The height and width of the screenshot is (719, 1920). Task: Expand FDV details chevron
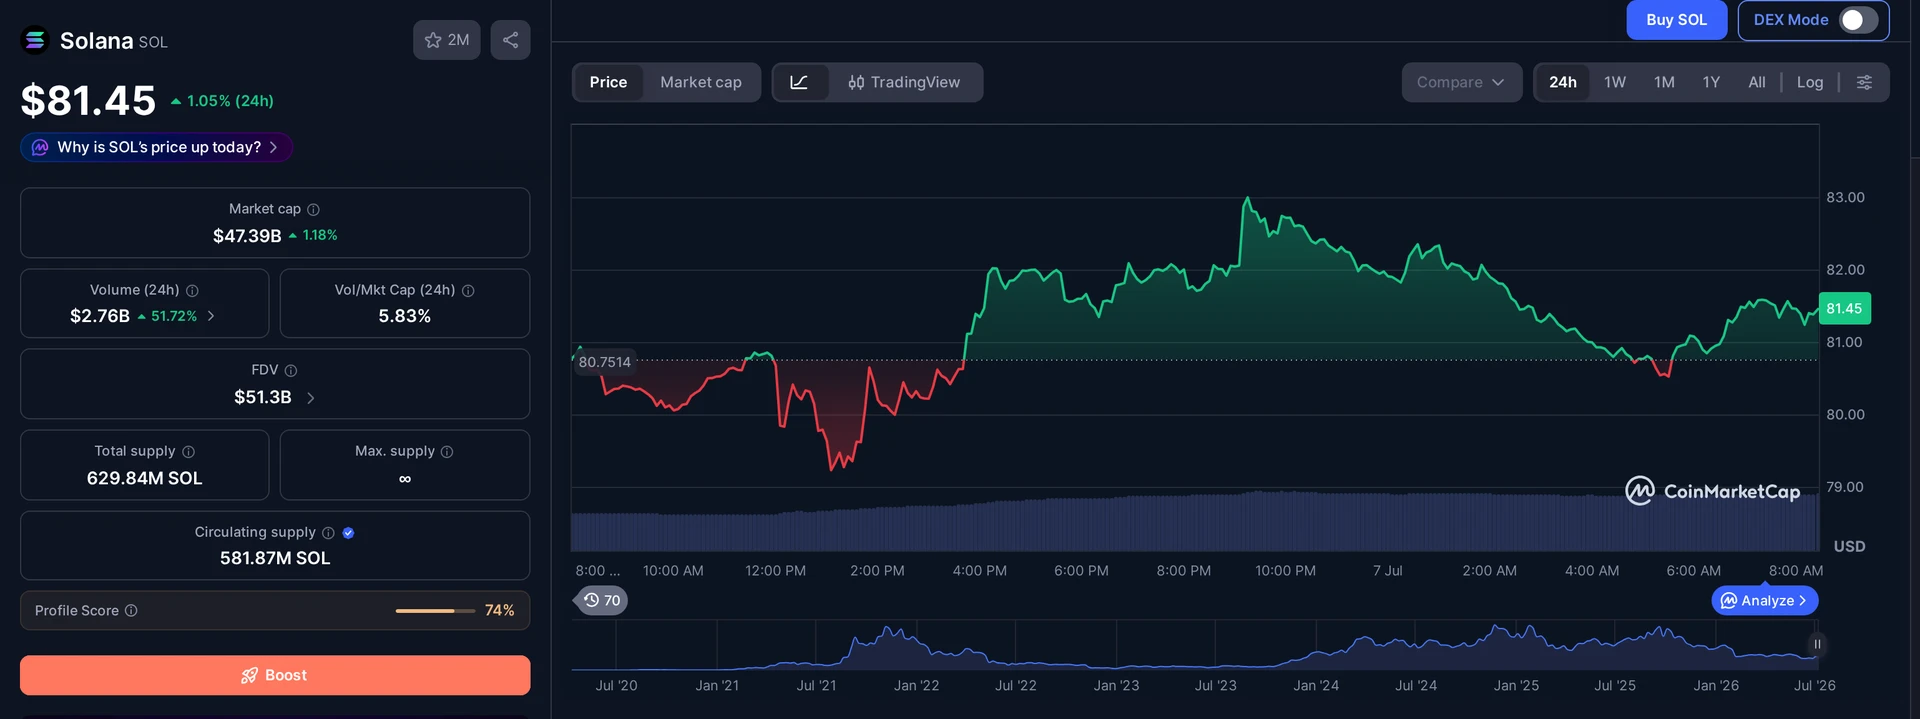coord(310,397)
